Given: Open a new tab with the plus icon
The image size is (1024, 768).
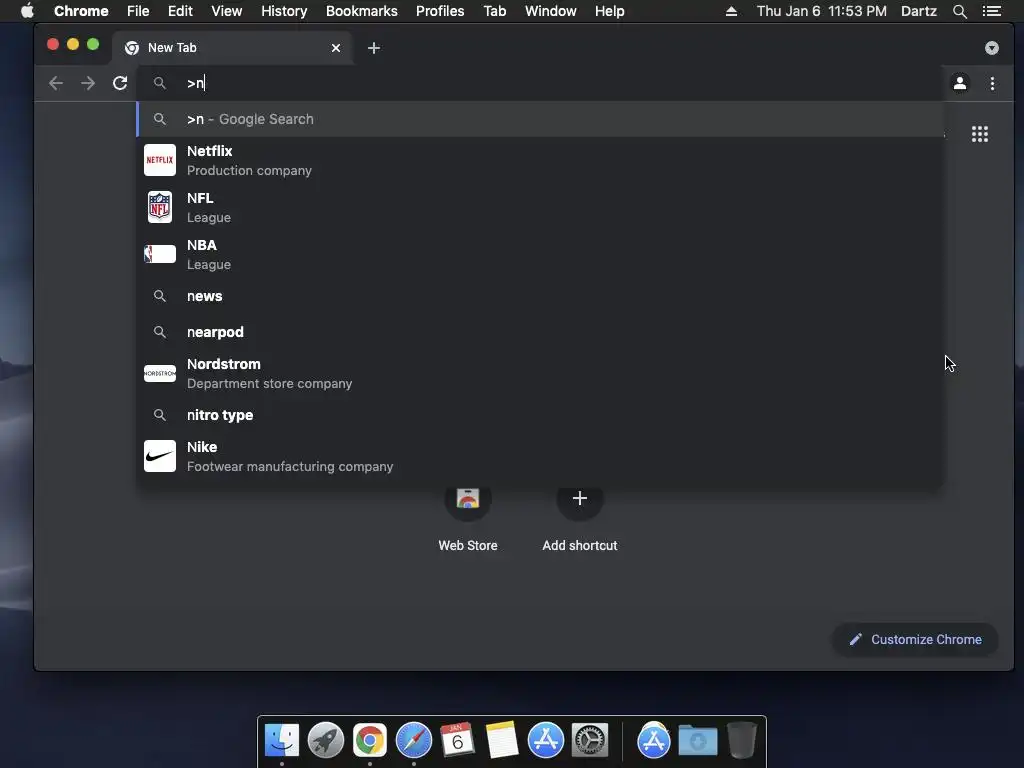Looking at the screenshot, I should point(374,48).
